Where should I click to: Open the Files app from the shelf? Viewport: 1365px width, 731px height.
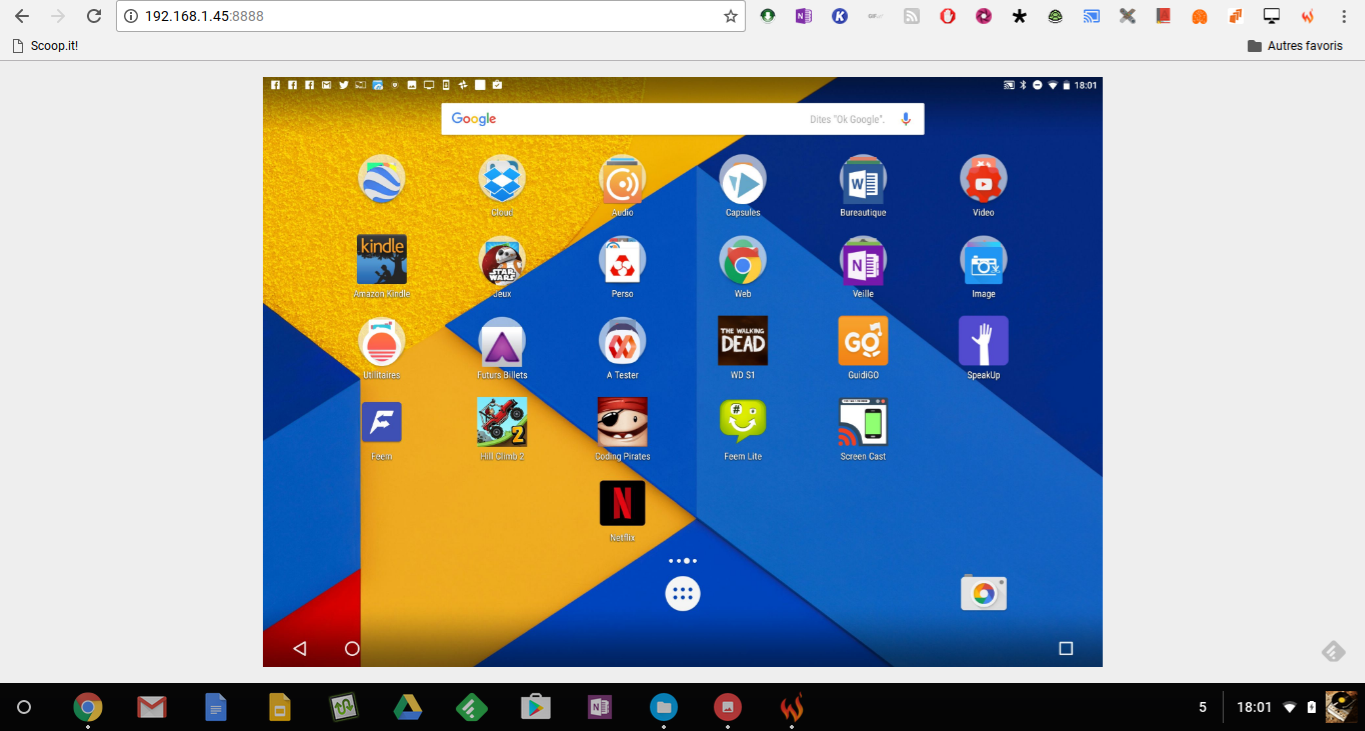pyautogui.click(x=663, y=707)
